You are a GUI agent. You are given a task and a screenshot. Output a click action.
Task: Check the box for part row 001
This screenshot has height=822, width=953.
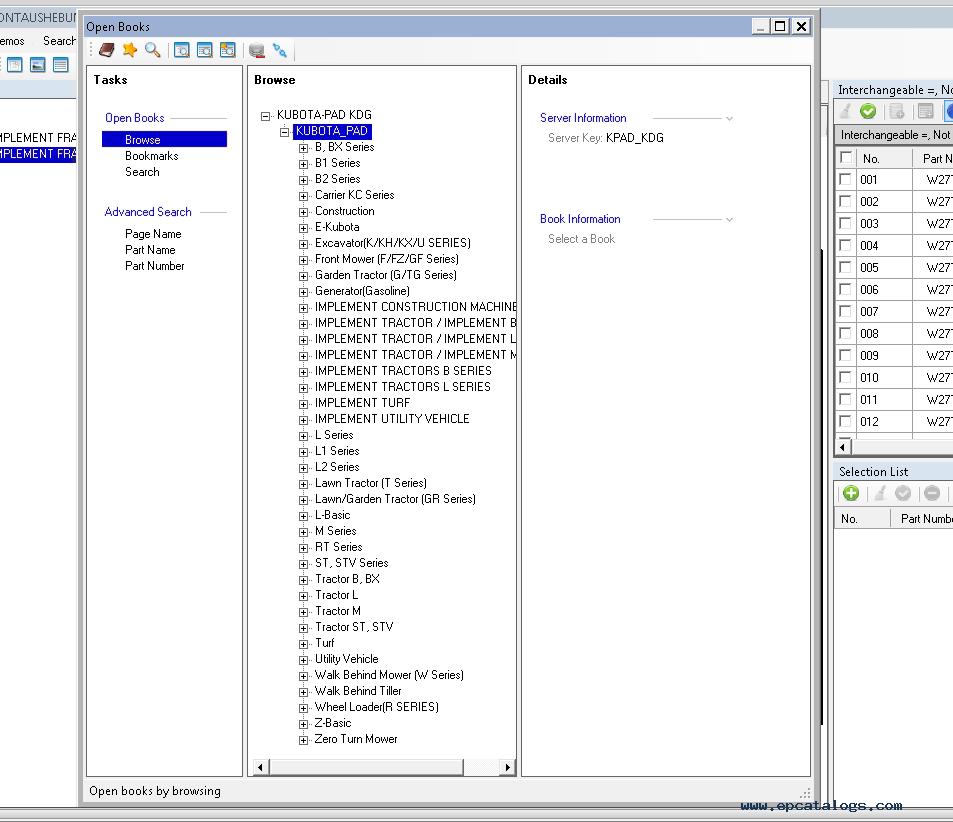846,180
